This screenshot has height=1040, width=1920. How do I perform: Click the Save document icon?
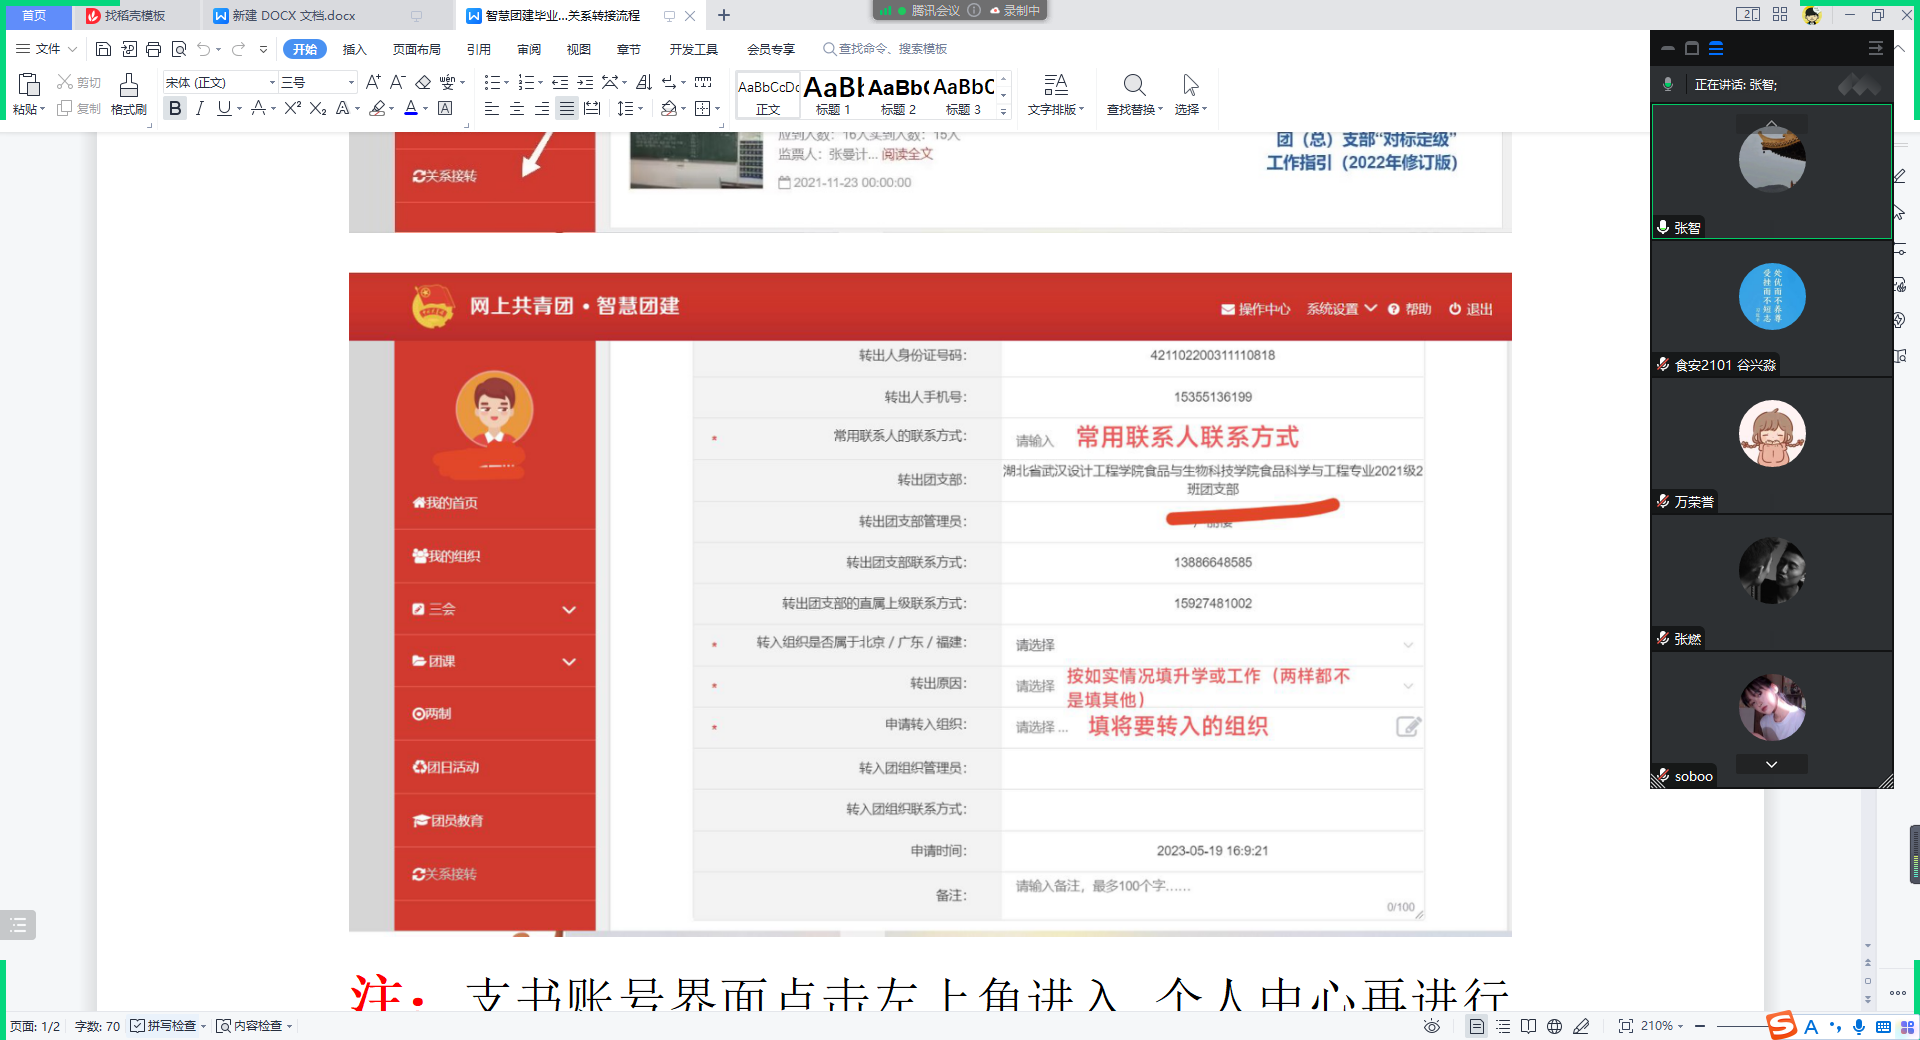click(103, 49)
